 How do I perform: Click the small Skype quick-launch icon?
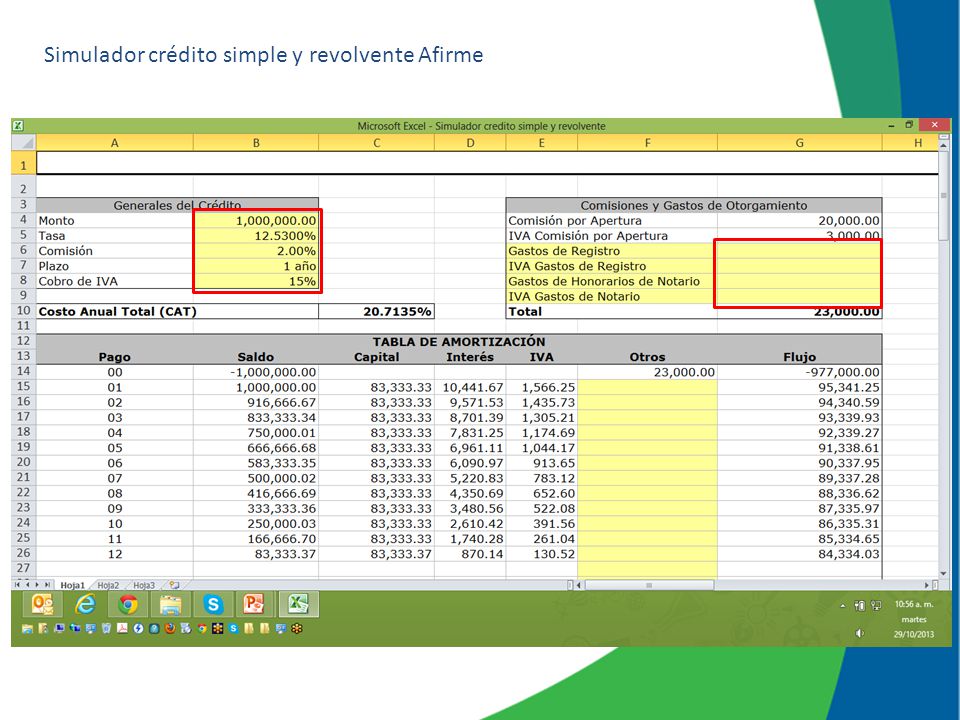[x=234, y=628]
